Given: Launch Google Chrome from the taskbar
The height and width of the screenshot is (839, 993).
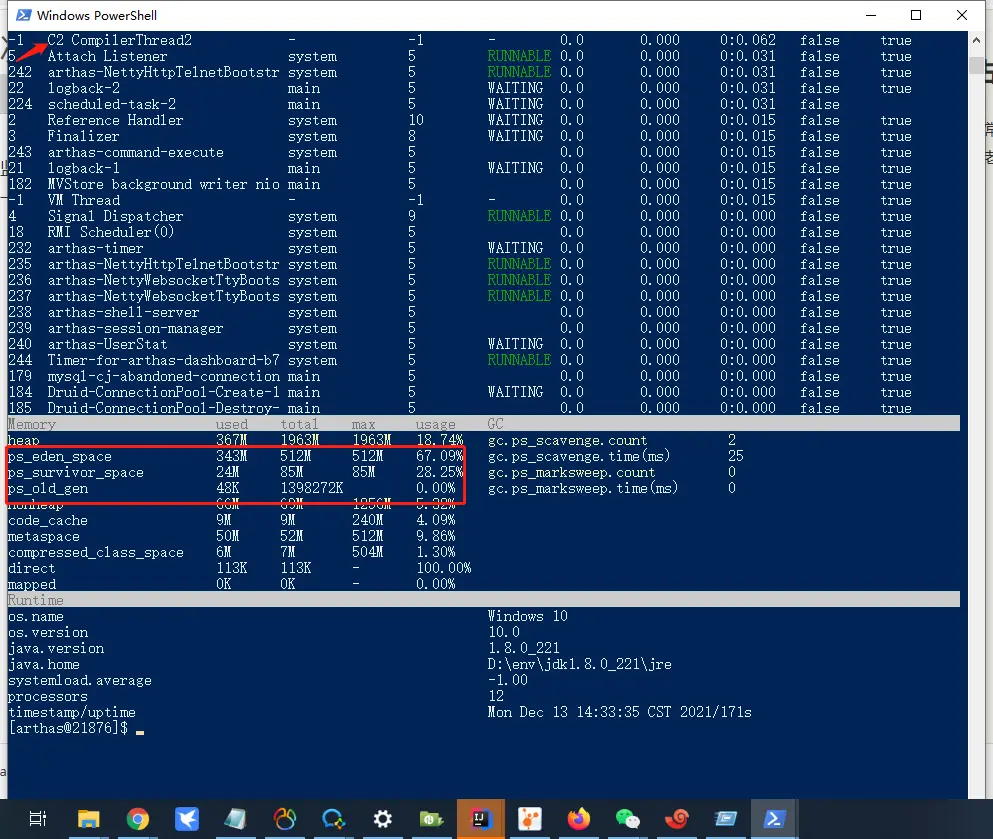Looking at the screenshot, I should (137, 819).
